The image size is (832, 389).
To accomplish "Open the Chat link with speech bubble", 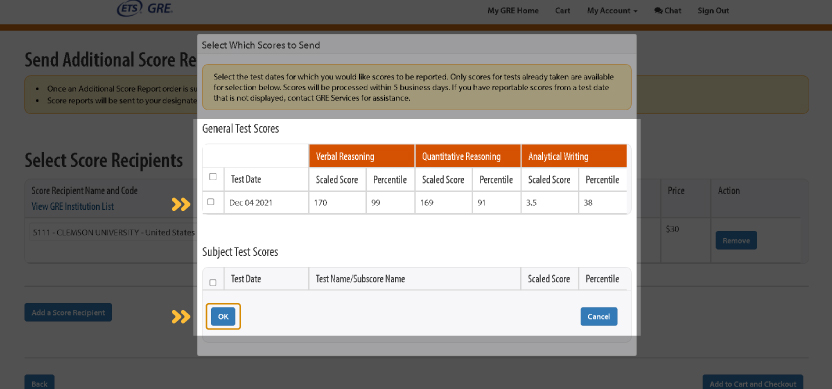I will (668, 11).
